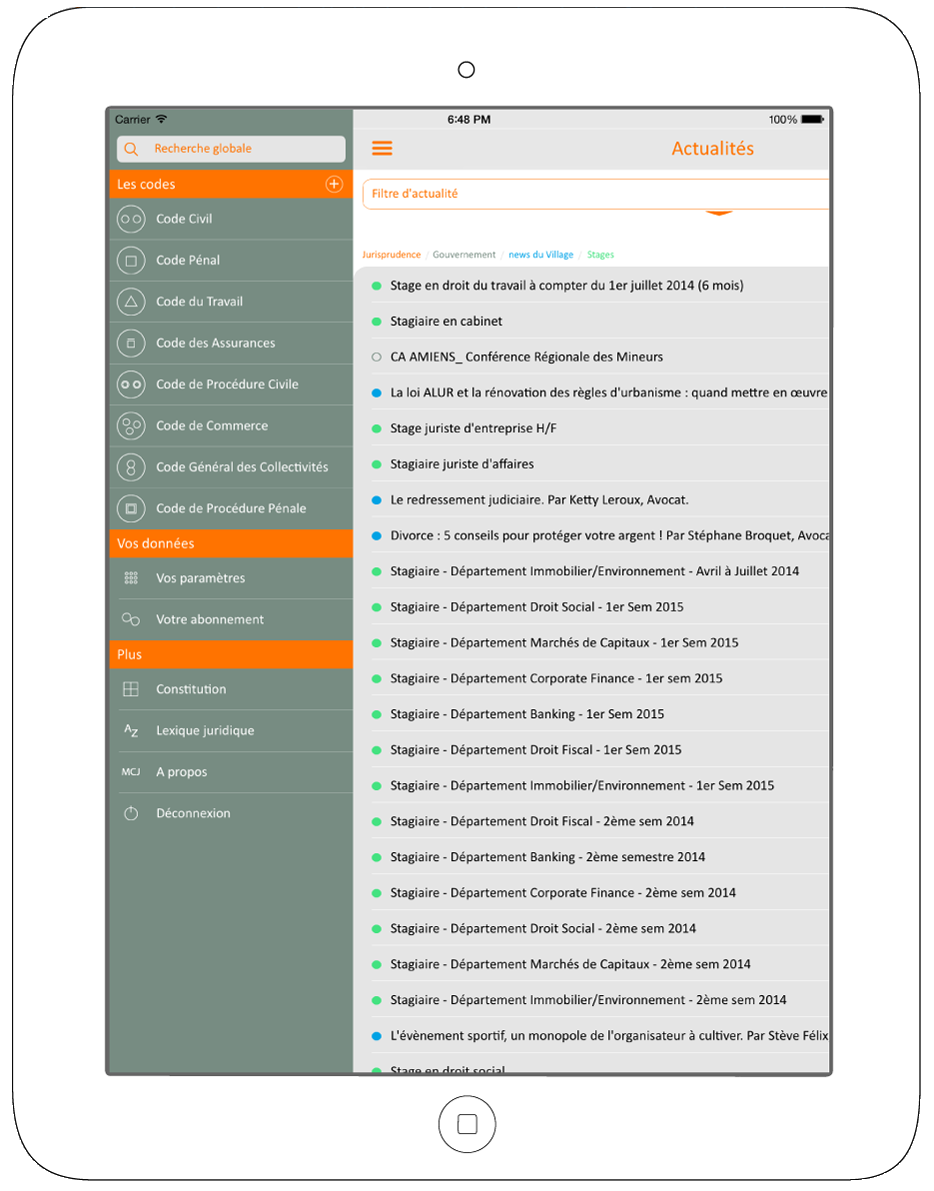Screen dimensions: 934x1191
Task: Tap the search magnifier icon
Action: (x=131, y=149)
